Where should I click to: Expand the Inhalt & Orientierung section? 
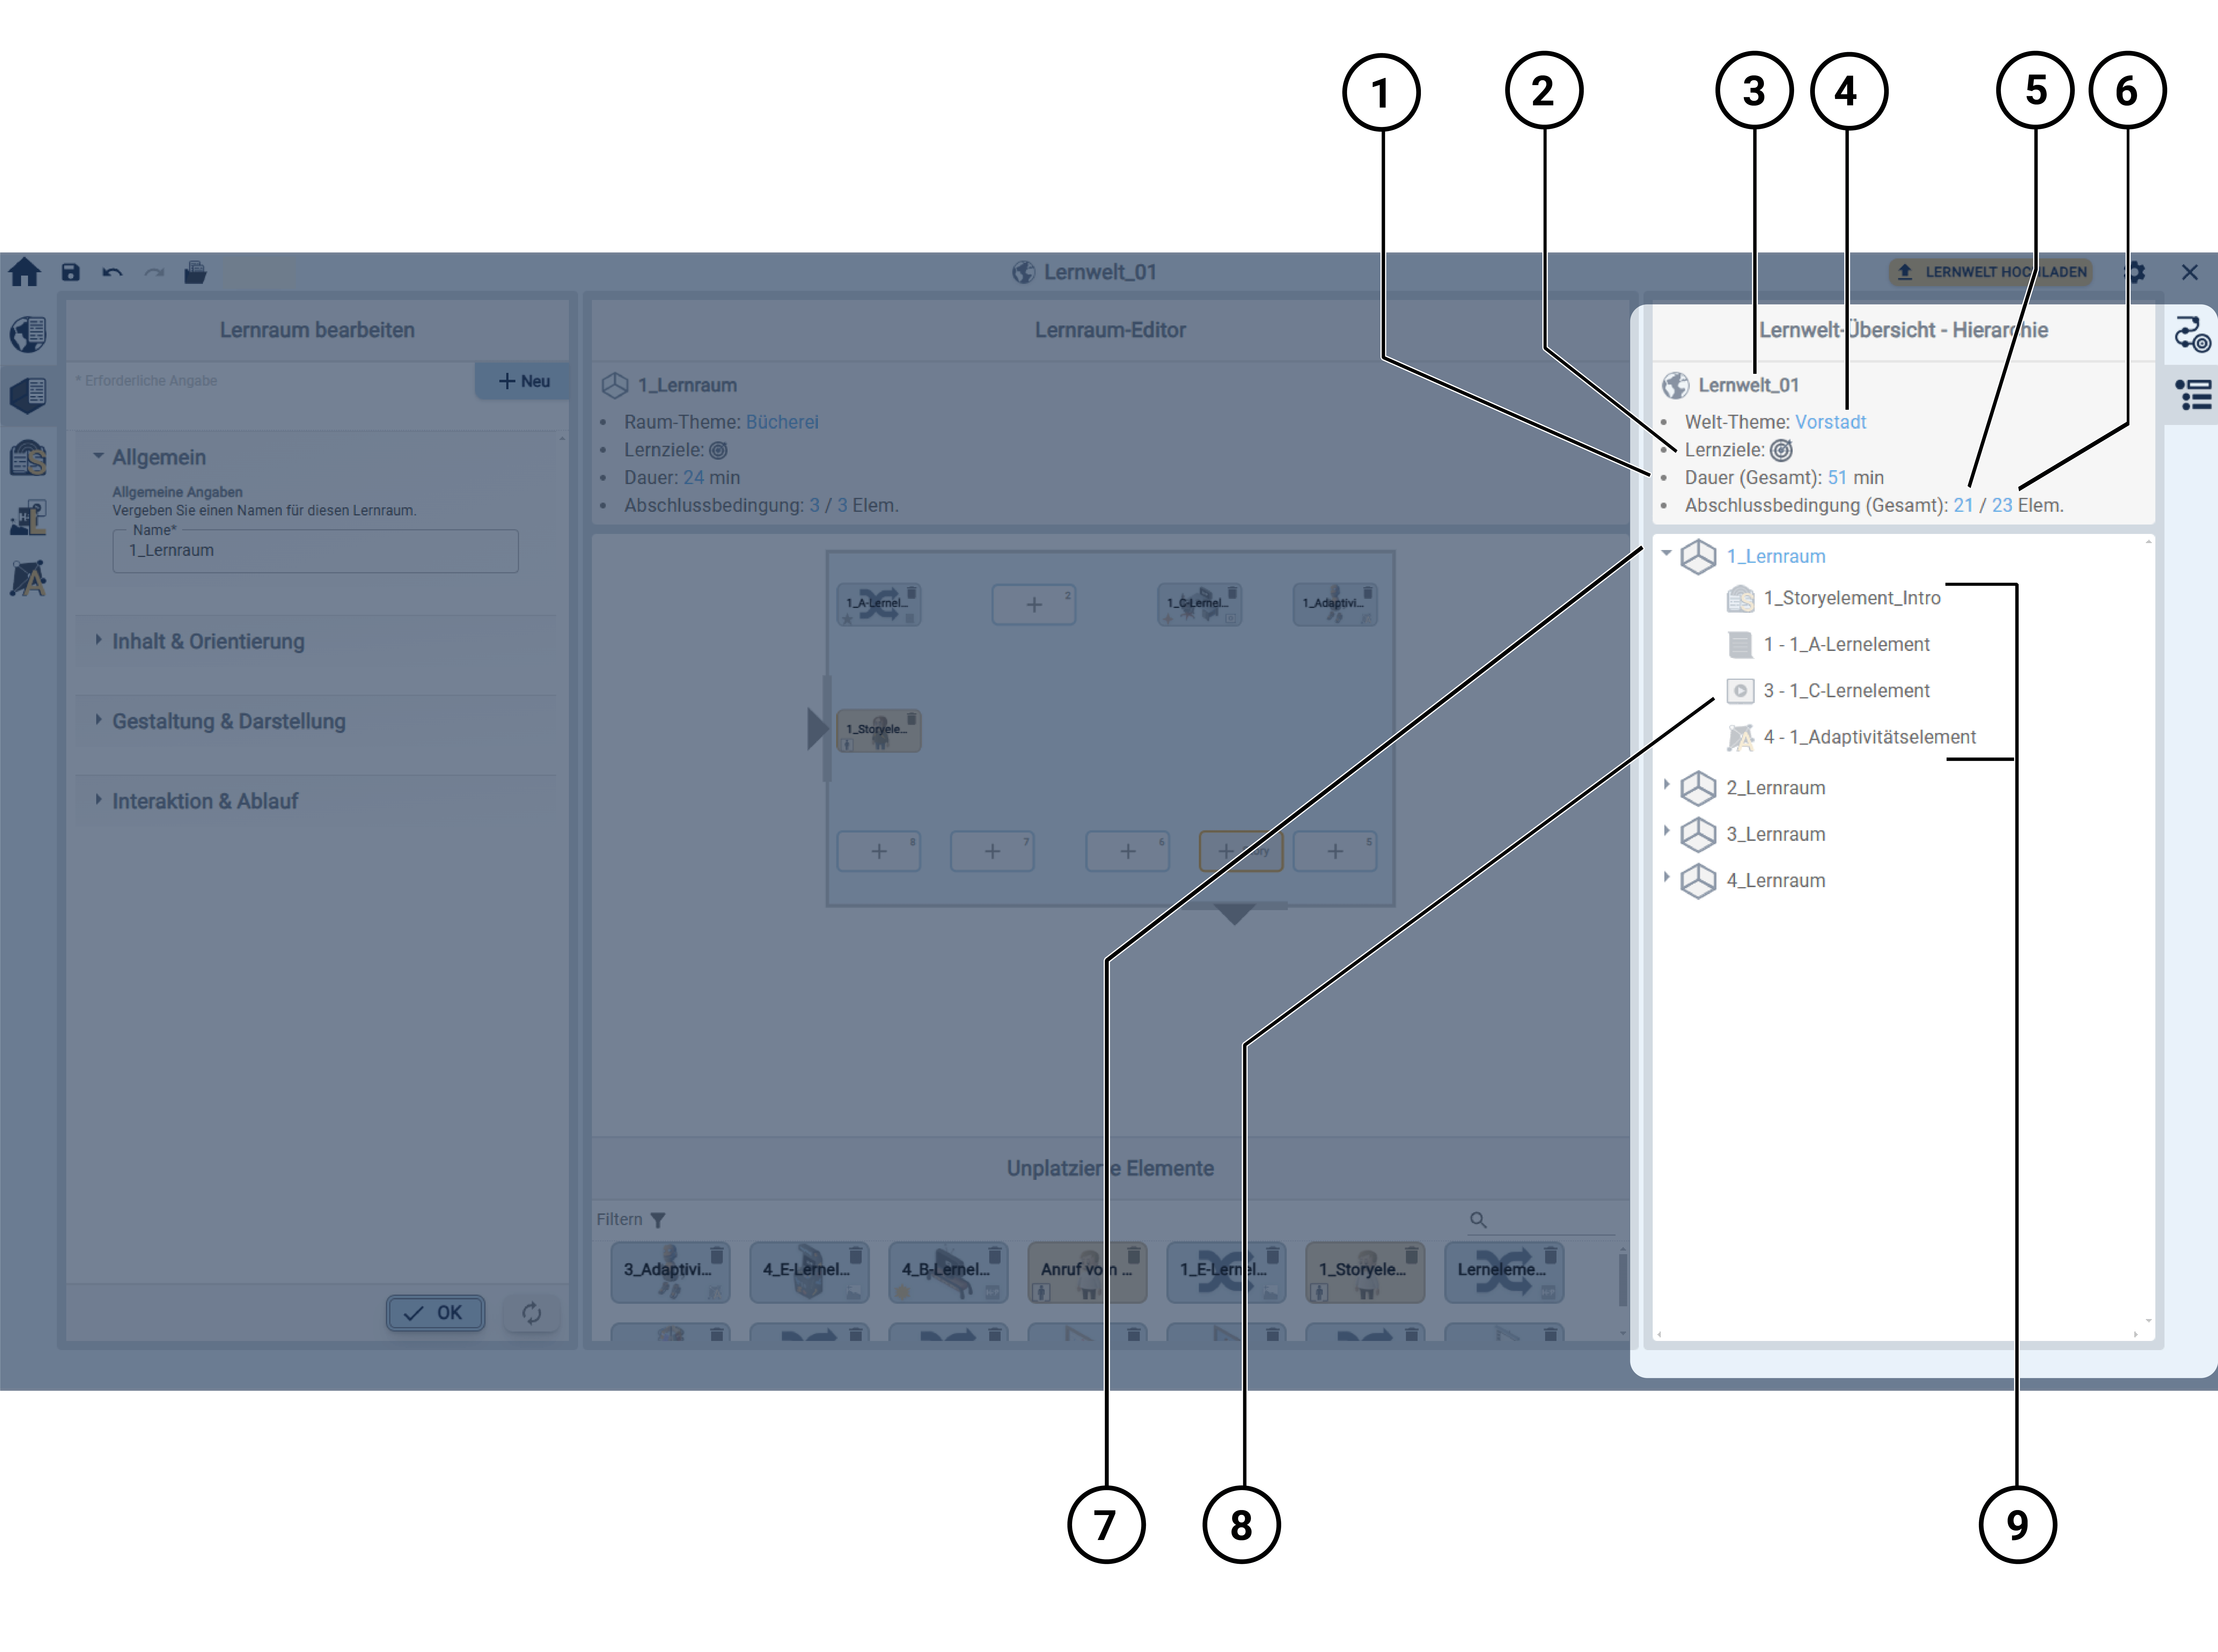click(208, 642)
